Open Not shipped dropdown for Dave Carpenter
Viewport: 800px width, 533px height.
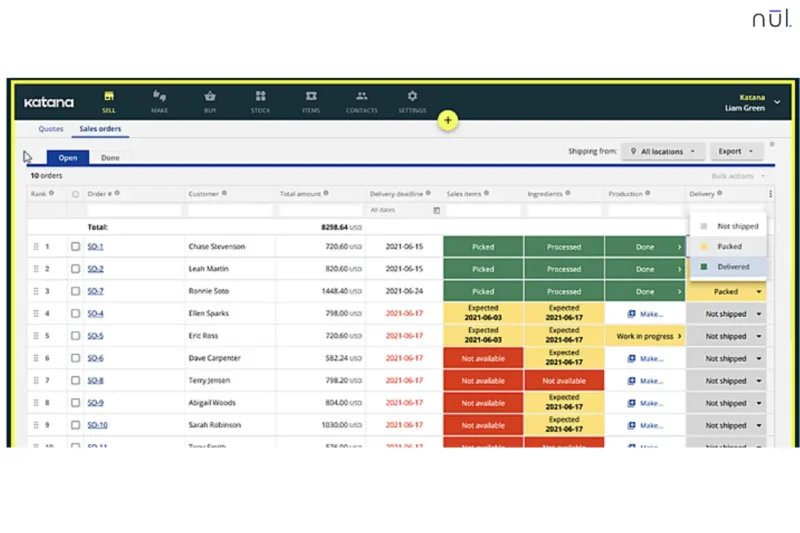(x=727, y=359)
